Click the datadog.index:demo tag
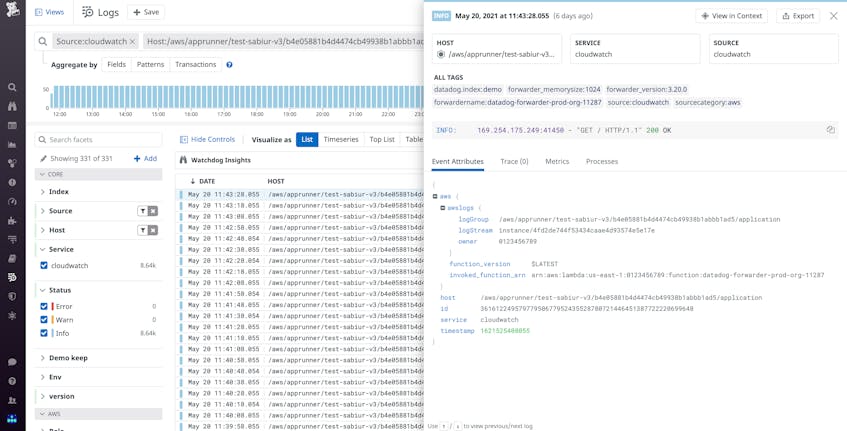 pyautogui.click(x=468, y=90)
